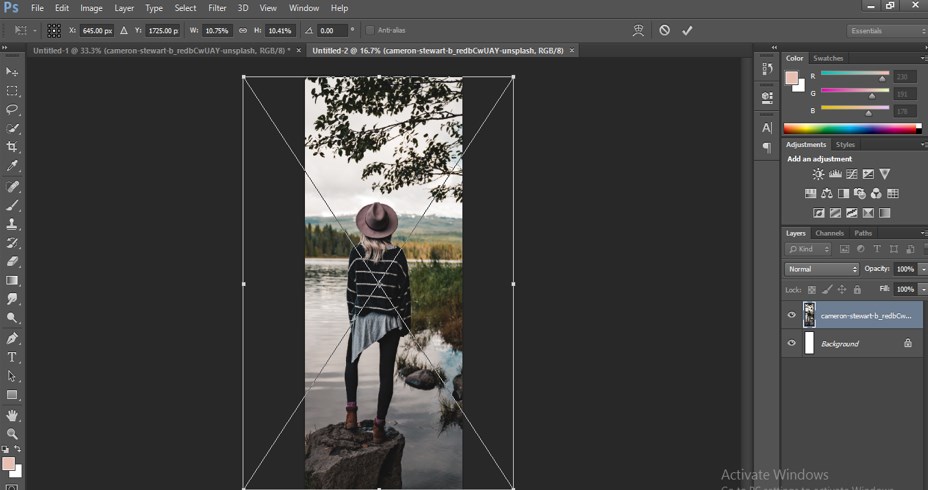Toggle maintain aspect ratio link icon

click(243, 30)
